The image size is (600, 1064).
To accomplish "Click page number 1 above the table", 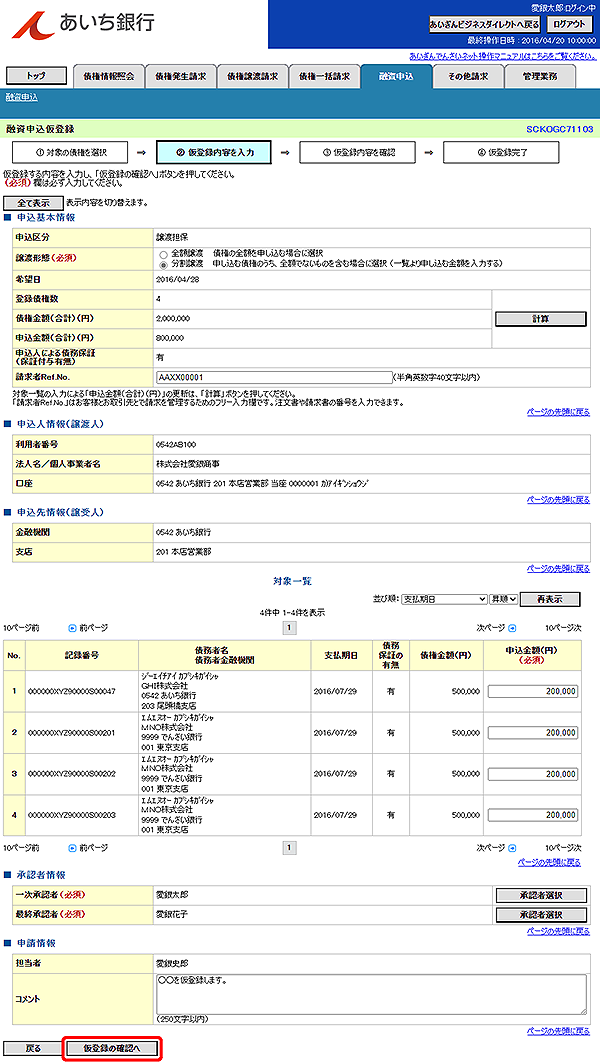I will [290, 628].
